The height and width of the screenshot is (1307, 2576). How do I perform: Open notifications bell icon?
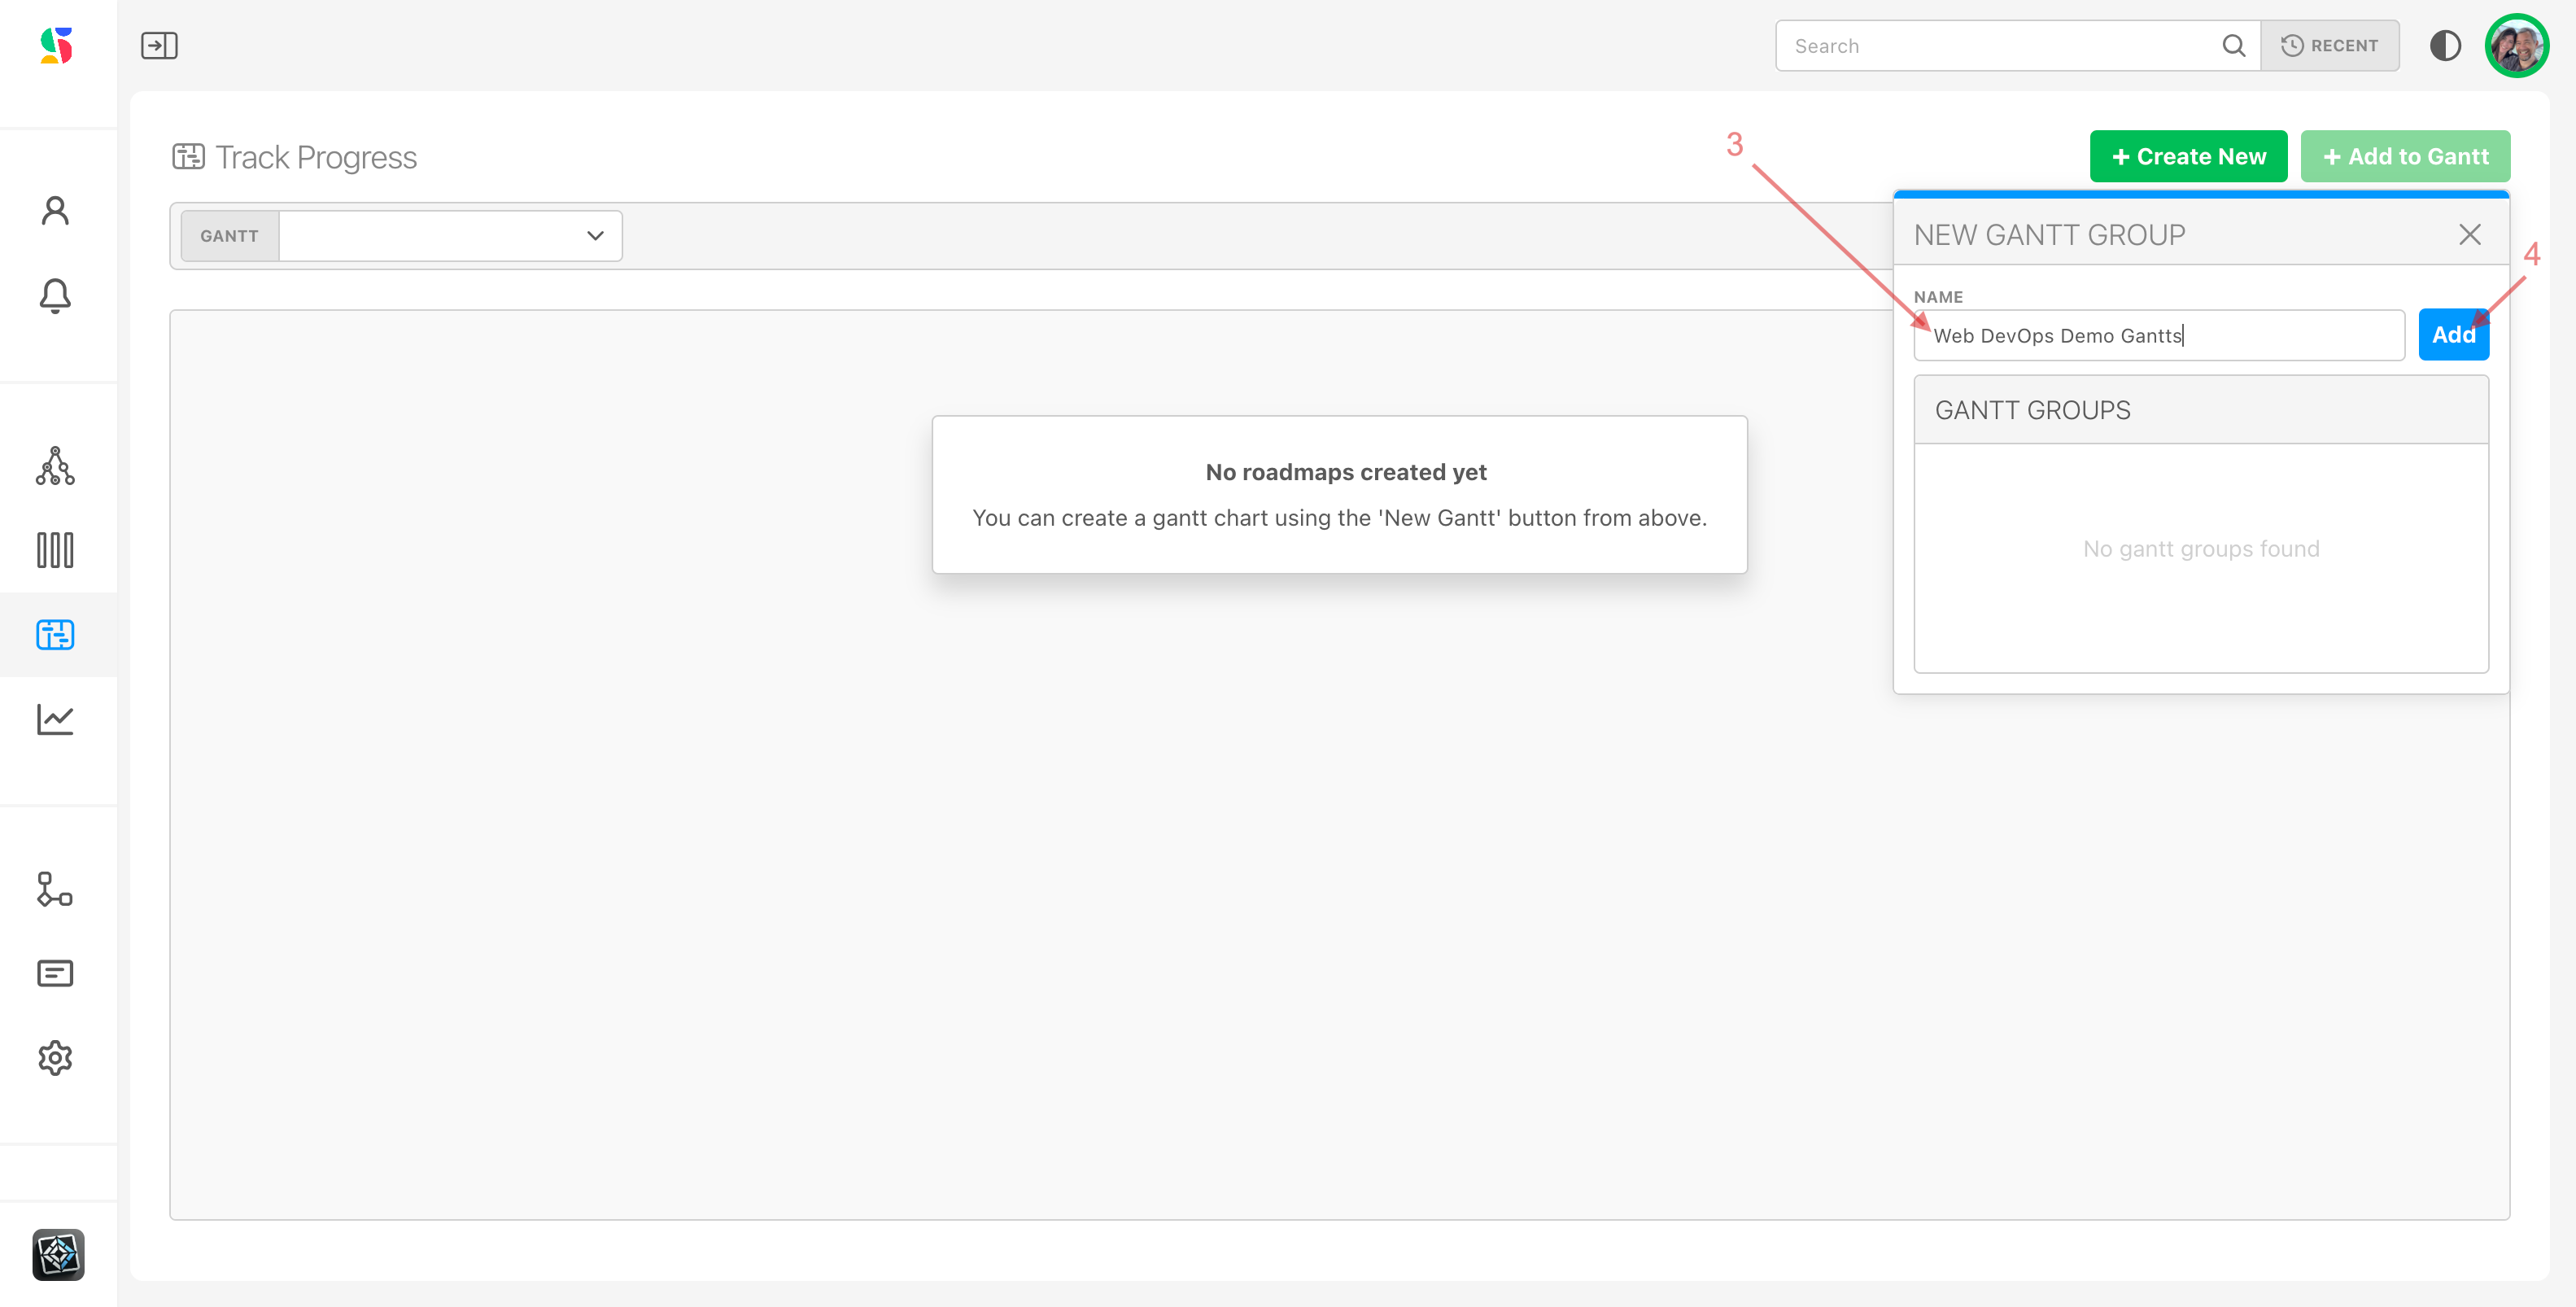55,296
